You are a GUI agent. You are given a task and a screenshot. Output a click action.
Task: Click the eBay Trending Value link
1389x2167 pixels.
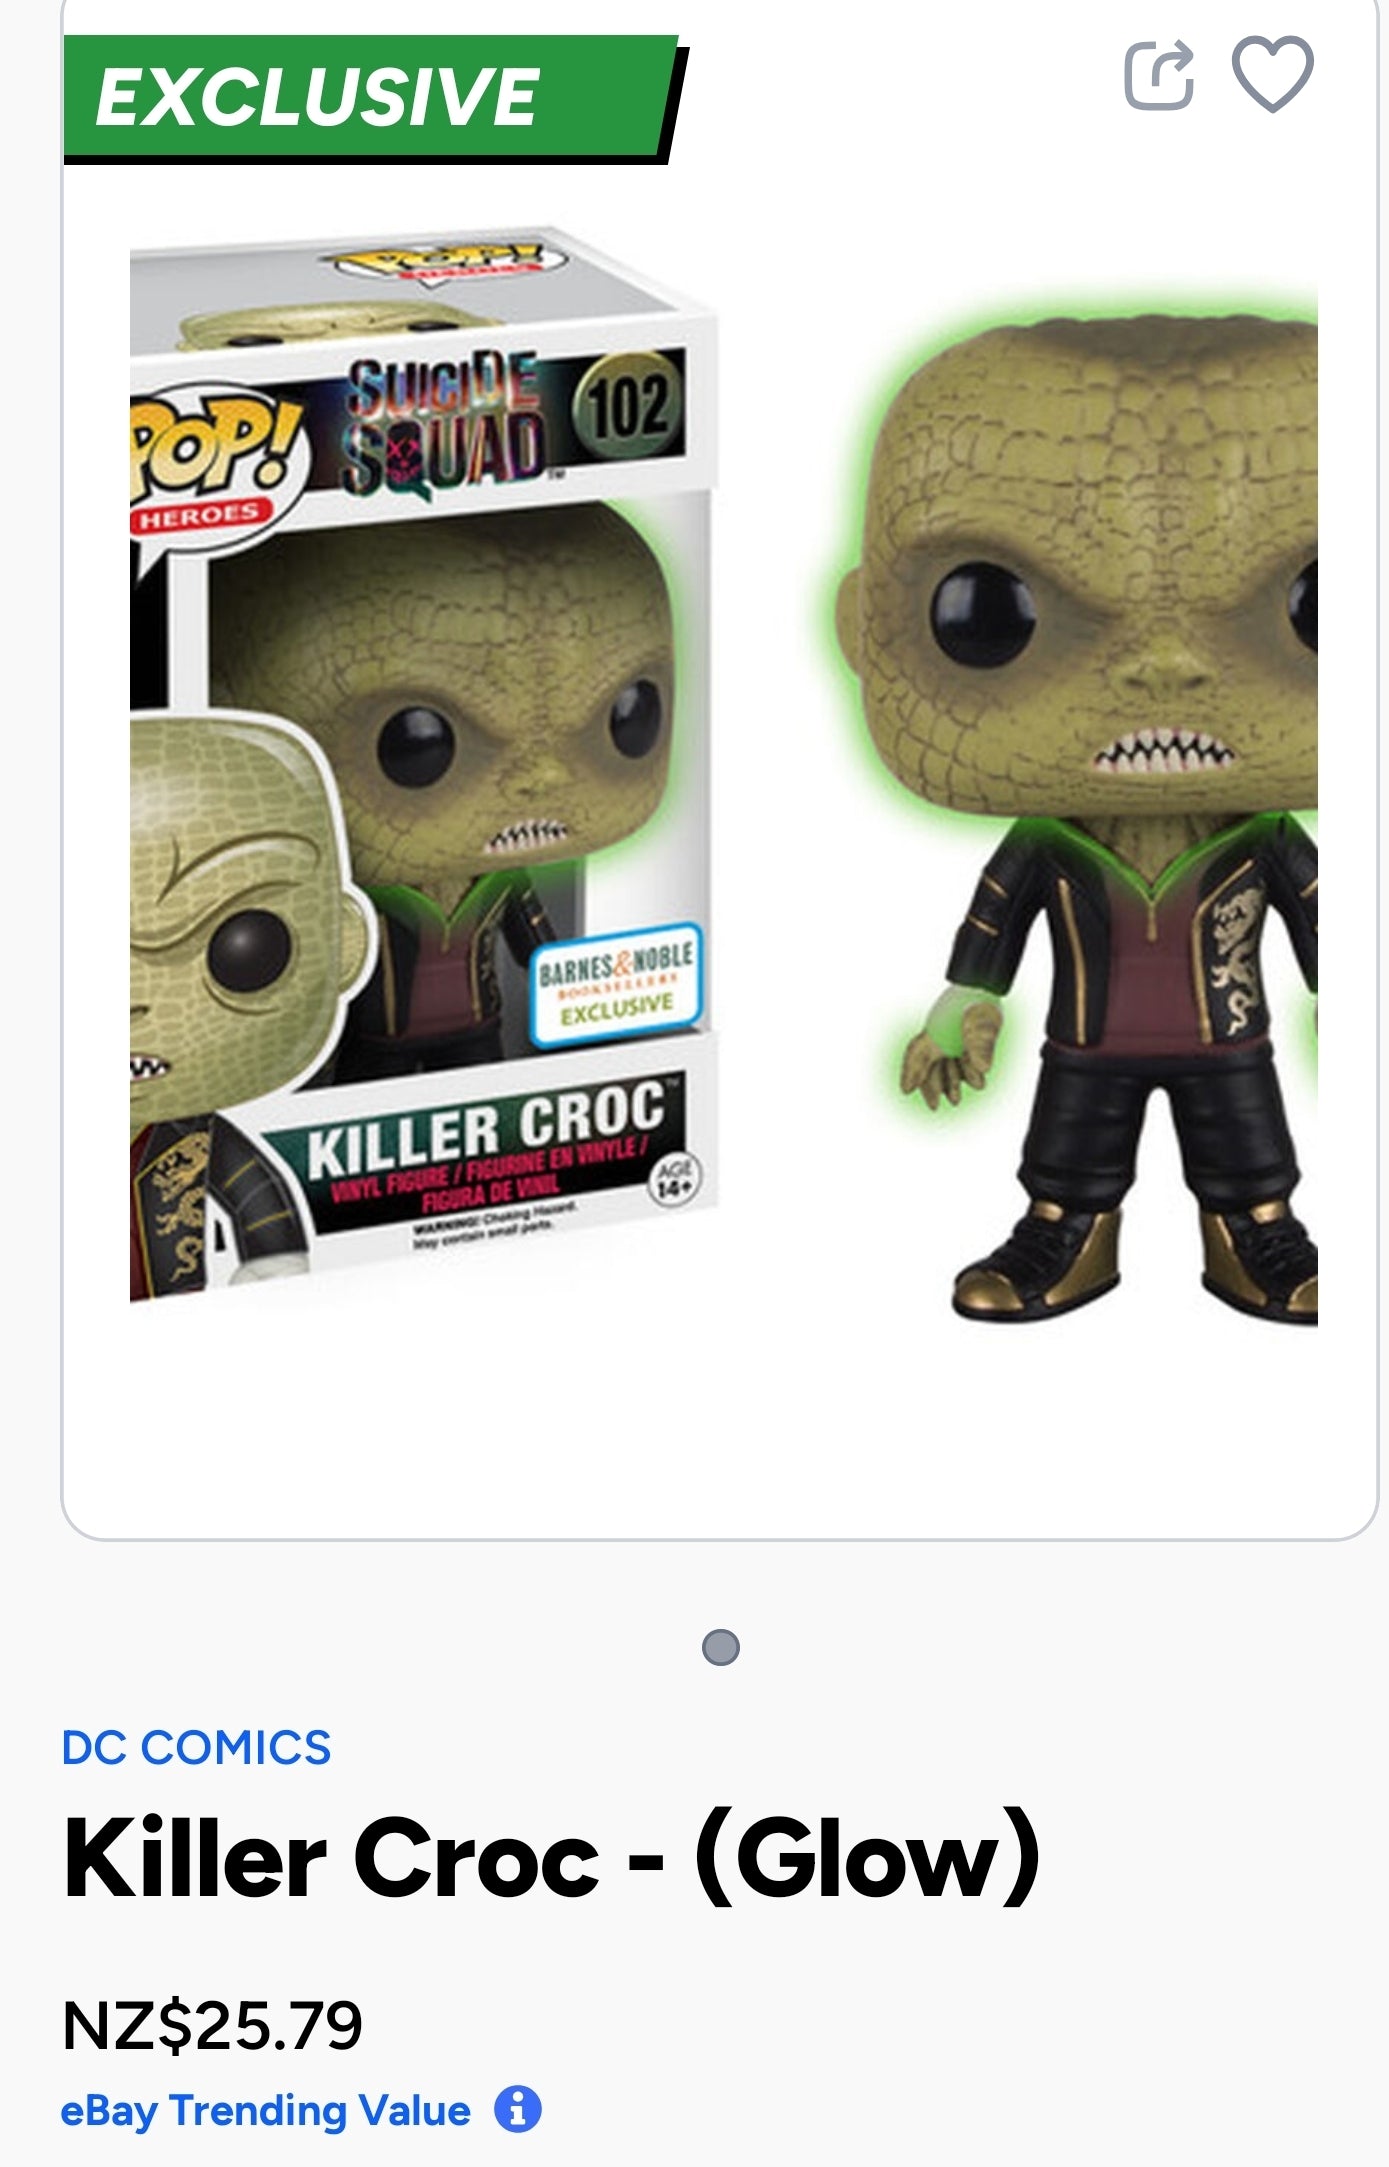pyautogui.click(x=265, y=2111)
